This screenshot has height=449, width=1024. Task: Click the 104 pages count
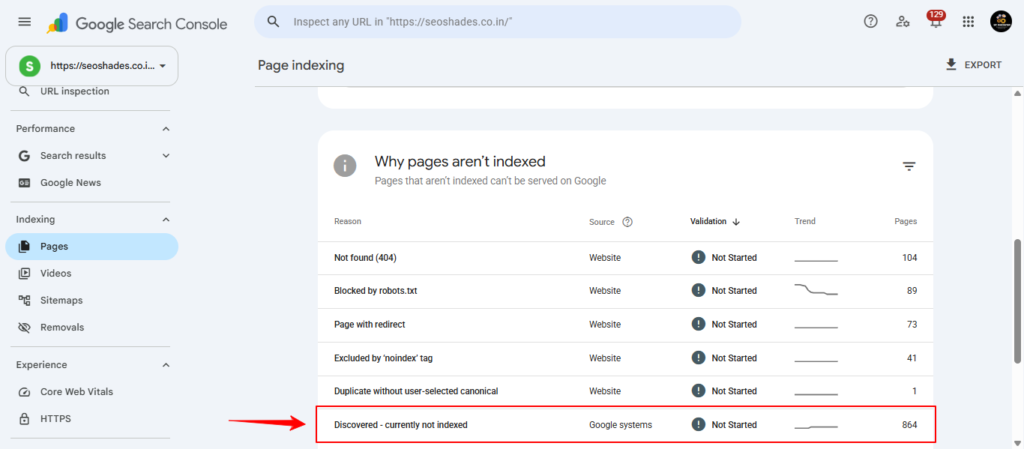909,258
